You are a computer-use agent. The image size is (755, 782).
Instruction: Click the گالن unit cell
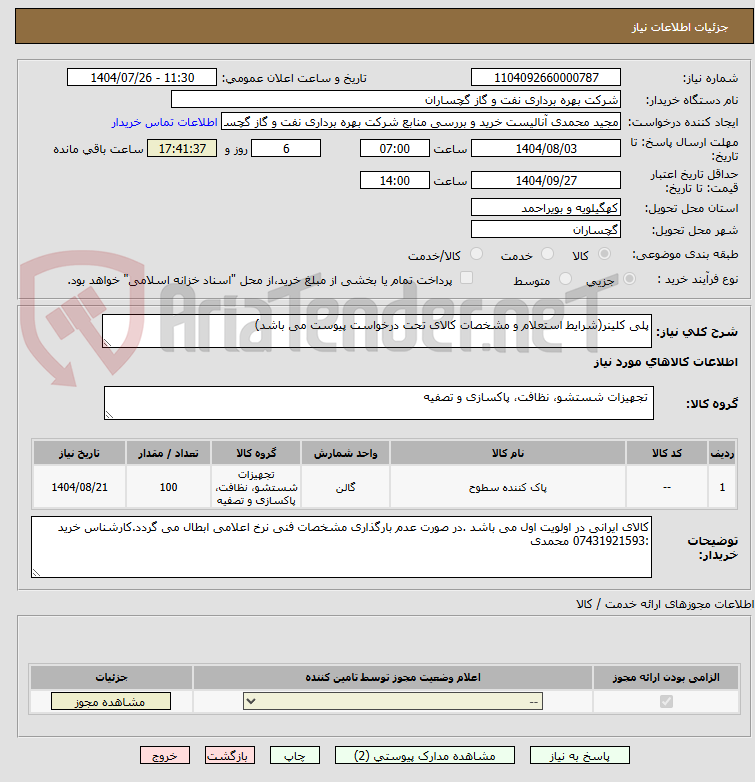[345, 487]
